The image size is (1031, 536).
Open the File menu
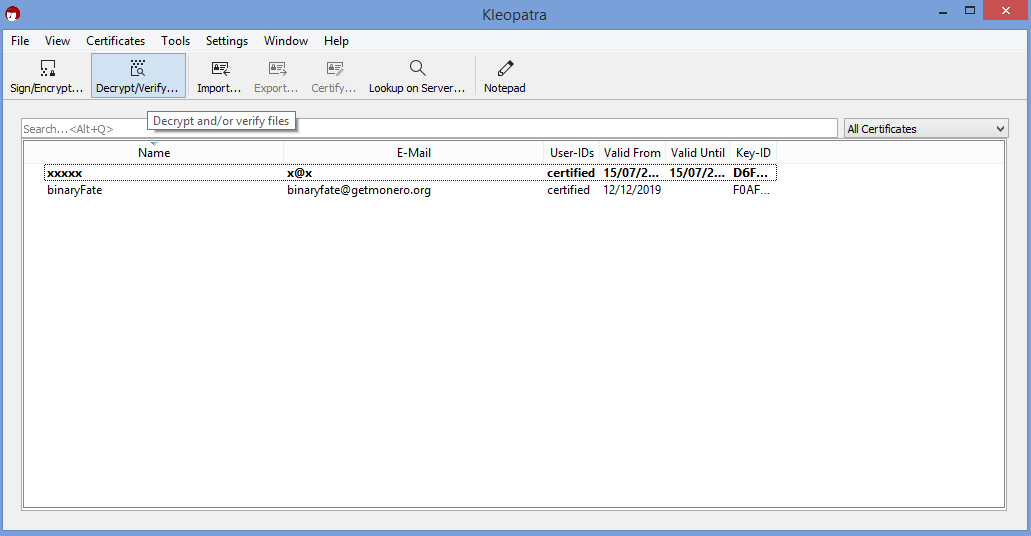20,41
